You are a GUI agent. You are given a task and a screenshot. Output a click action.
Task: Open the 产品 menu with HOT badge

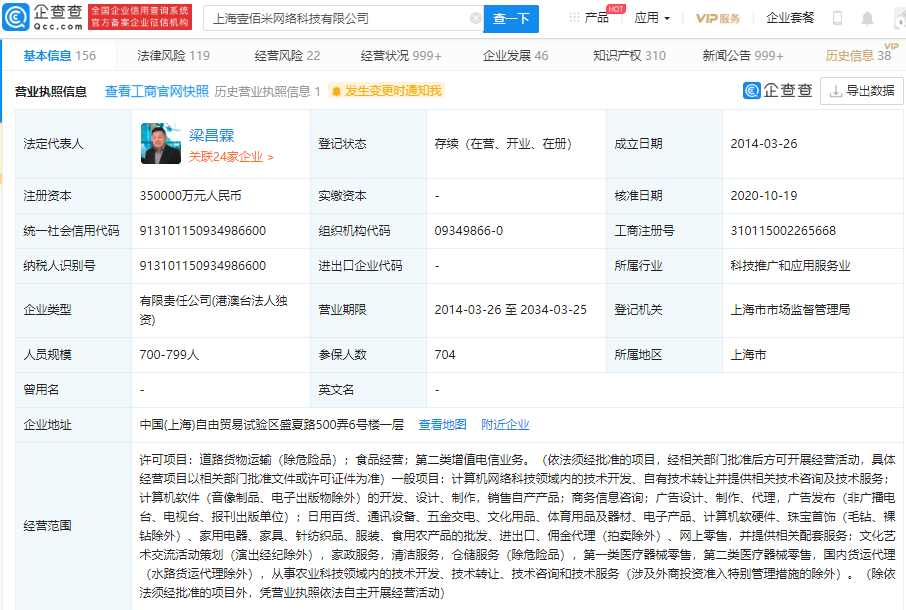click(x=596, y=18)
